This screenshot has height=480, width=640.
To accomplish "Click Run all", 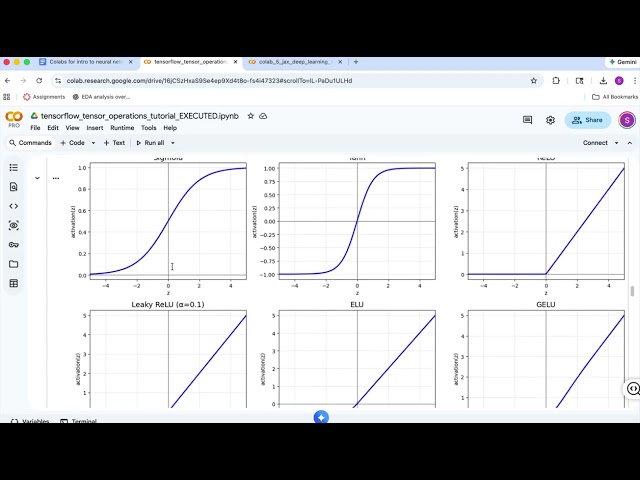I will point(150,143).
